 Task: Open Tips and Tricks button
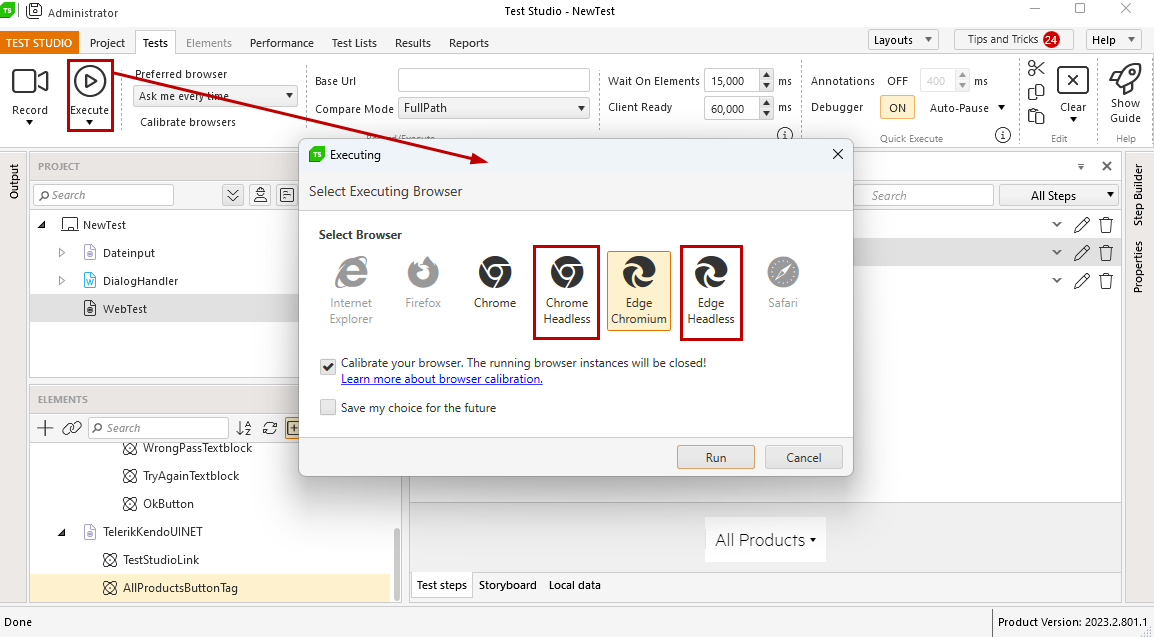(x=1013, y=40)
